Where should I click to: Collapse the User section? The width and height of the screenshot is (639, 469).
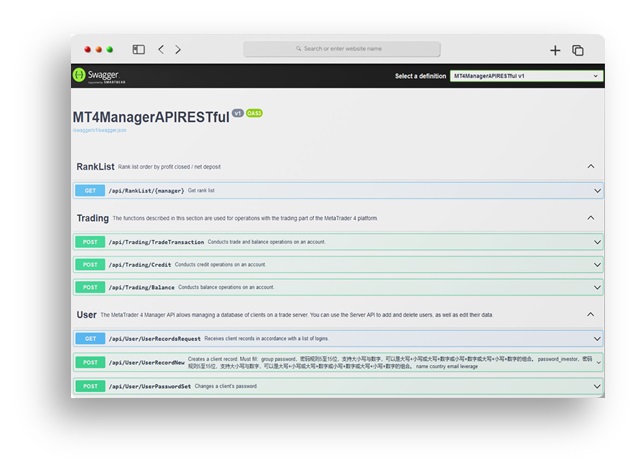point(591,314)
